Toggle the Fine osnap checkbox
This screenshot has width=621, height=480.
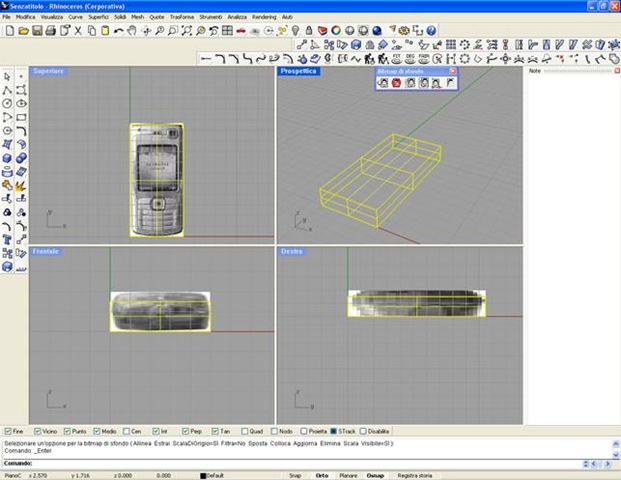8,431
